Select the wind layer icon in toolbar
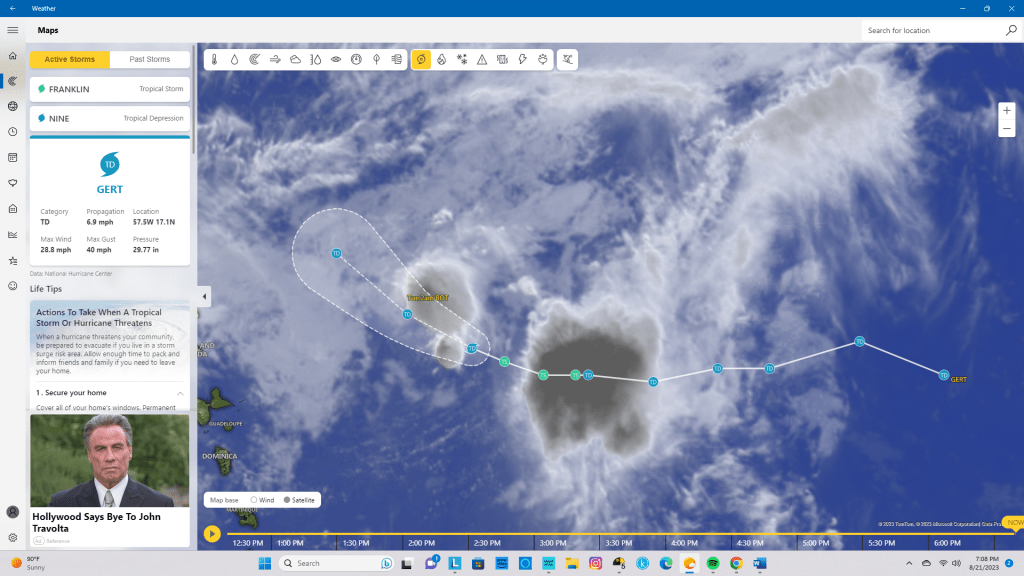1024x576 pixels. pos(275,60)
